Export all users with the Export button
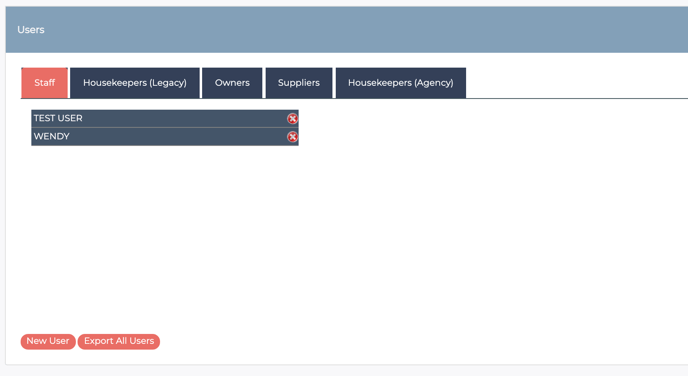Image resolution: width=688 pixels, height=376 pixels. click(x=119, y=341)
